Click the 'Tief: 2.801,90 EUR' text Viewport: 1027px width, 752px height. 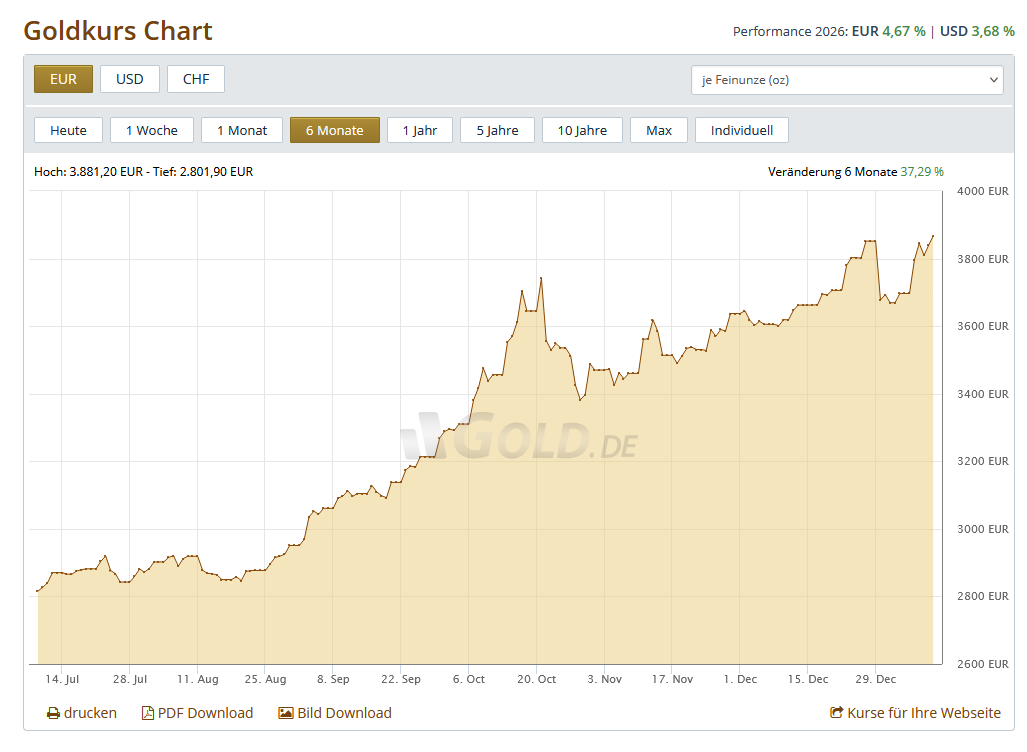point(203,172)
